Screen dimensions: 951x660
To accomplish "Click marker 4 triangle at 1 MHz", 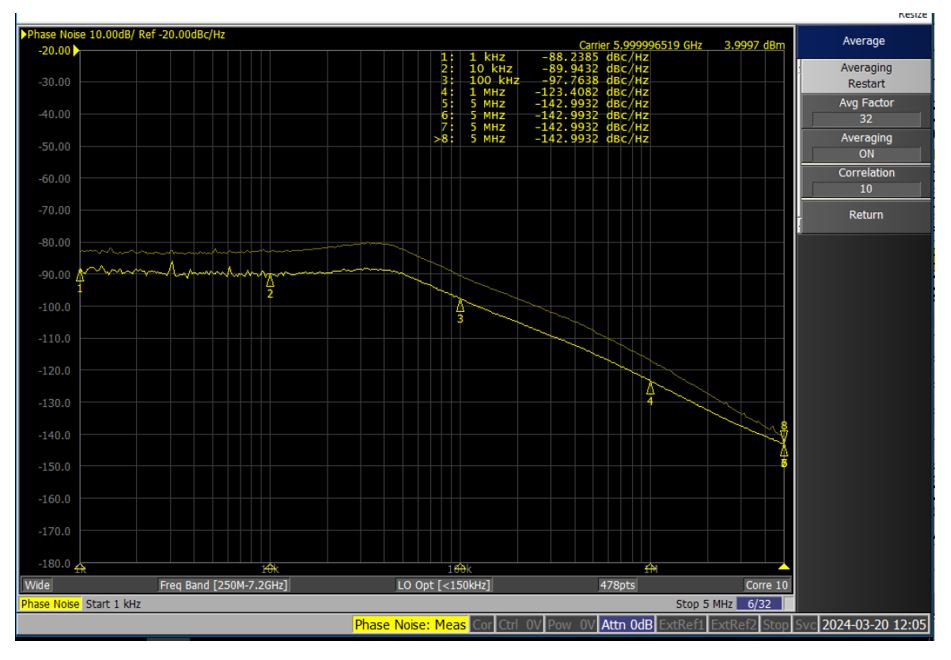I will click(650, 388).
